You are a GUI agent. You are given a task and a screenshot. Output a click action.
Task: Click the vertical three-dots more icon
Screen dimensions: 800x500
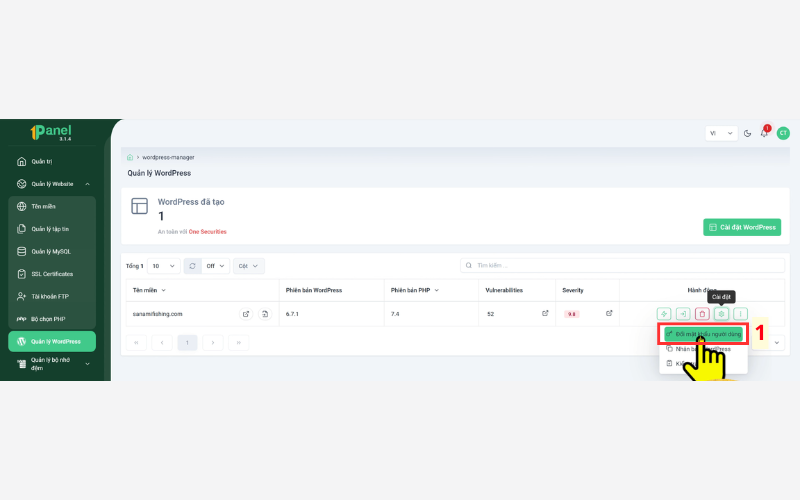coord(740,314)
